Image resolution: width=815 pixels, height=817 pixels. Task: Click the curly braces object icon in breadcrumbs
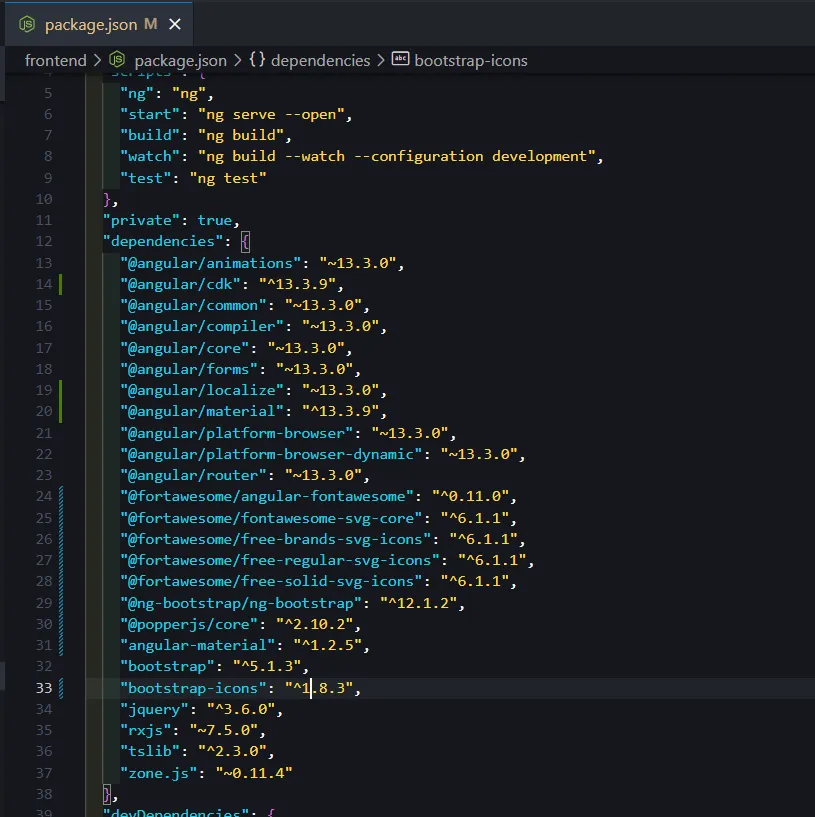tap(257, 60)
